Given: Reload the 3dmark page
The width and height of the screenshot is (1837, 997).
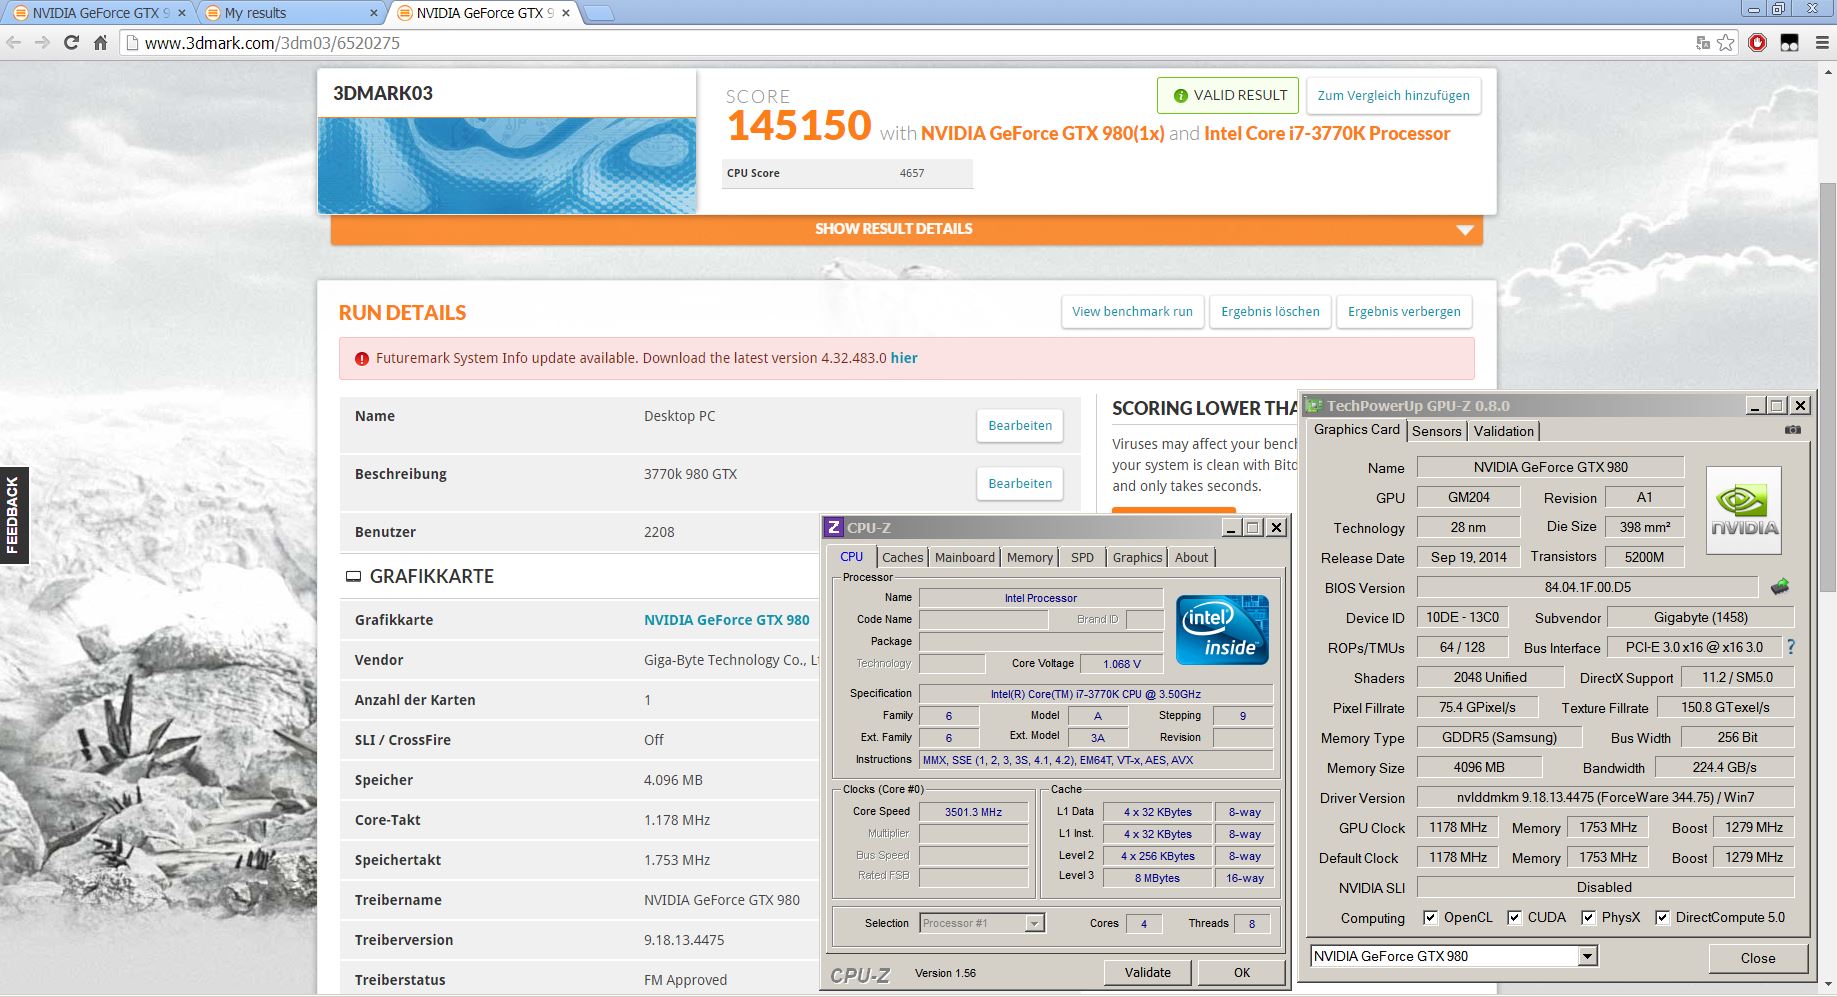Looking at the screenshot, I should (71, 43).
